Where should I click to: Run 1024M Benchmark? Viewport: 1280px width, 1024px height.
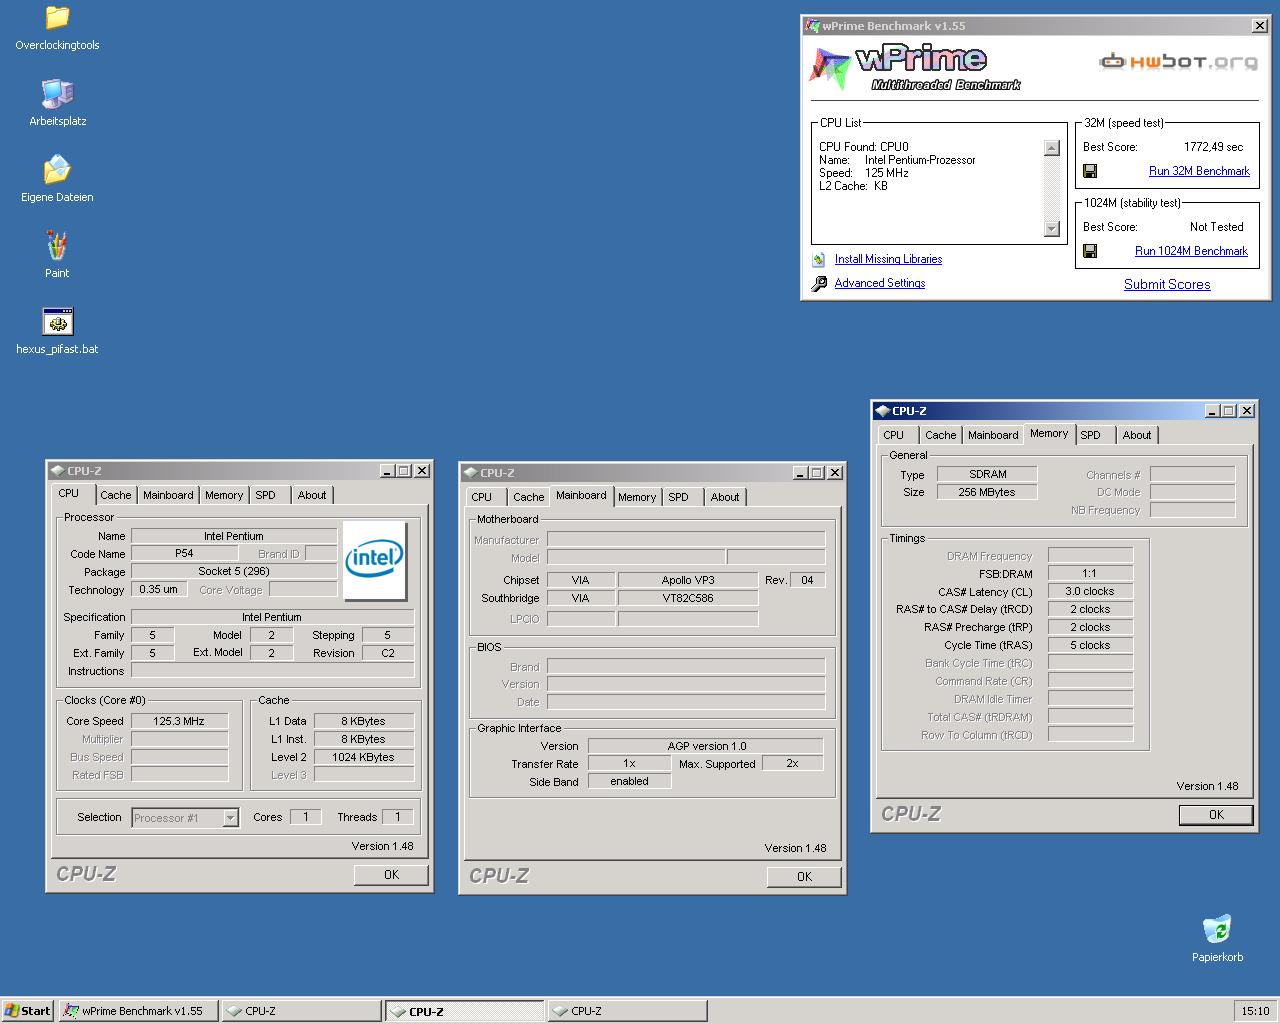[1191, 251]
